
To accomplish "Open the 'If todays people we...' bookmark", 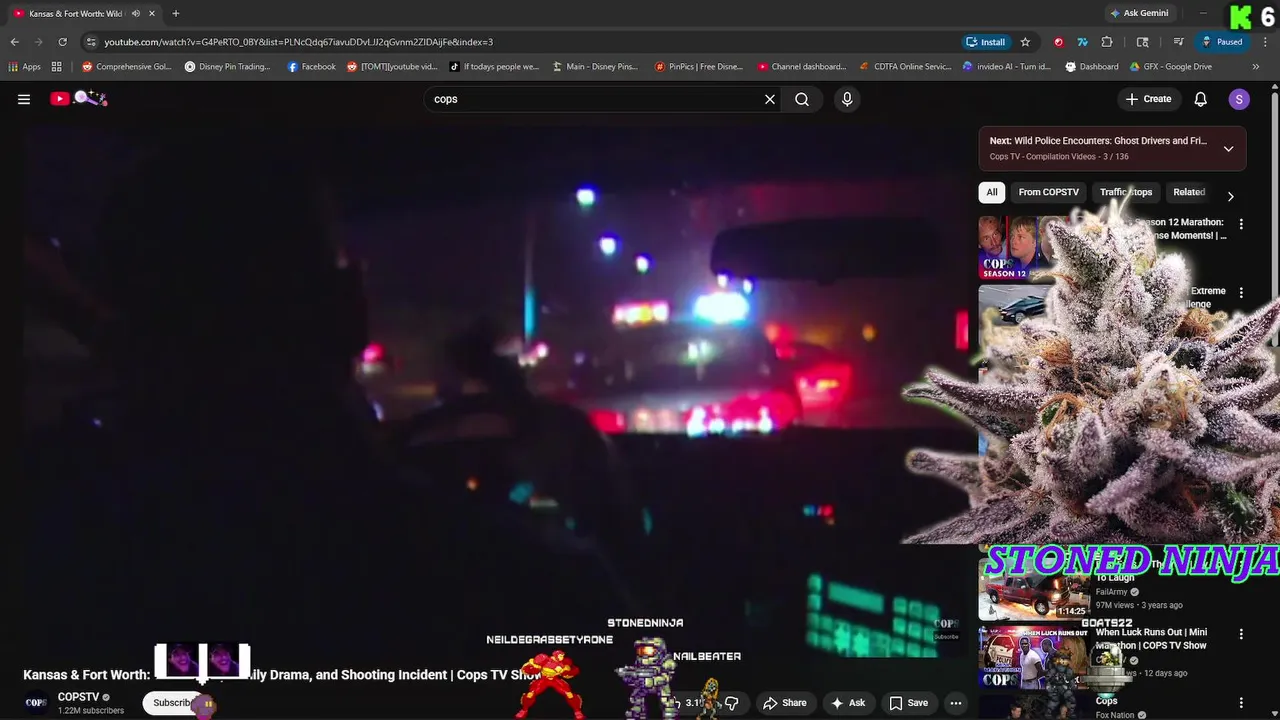I will point(494,67).
